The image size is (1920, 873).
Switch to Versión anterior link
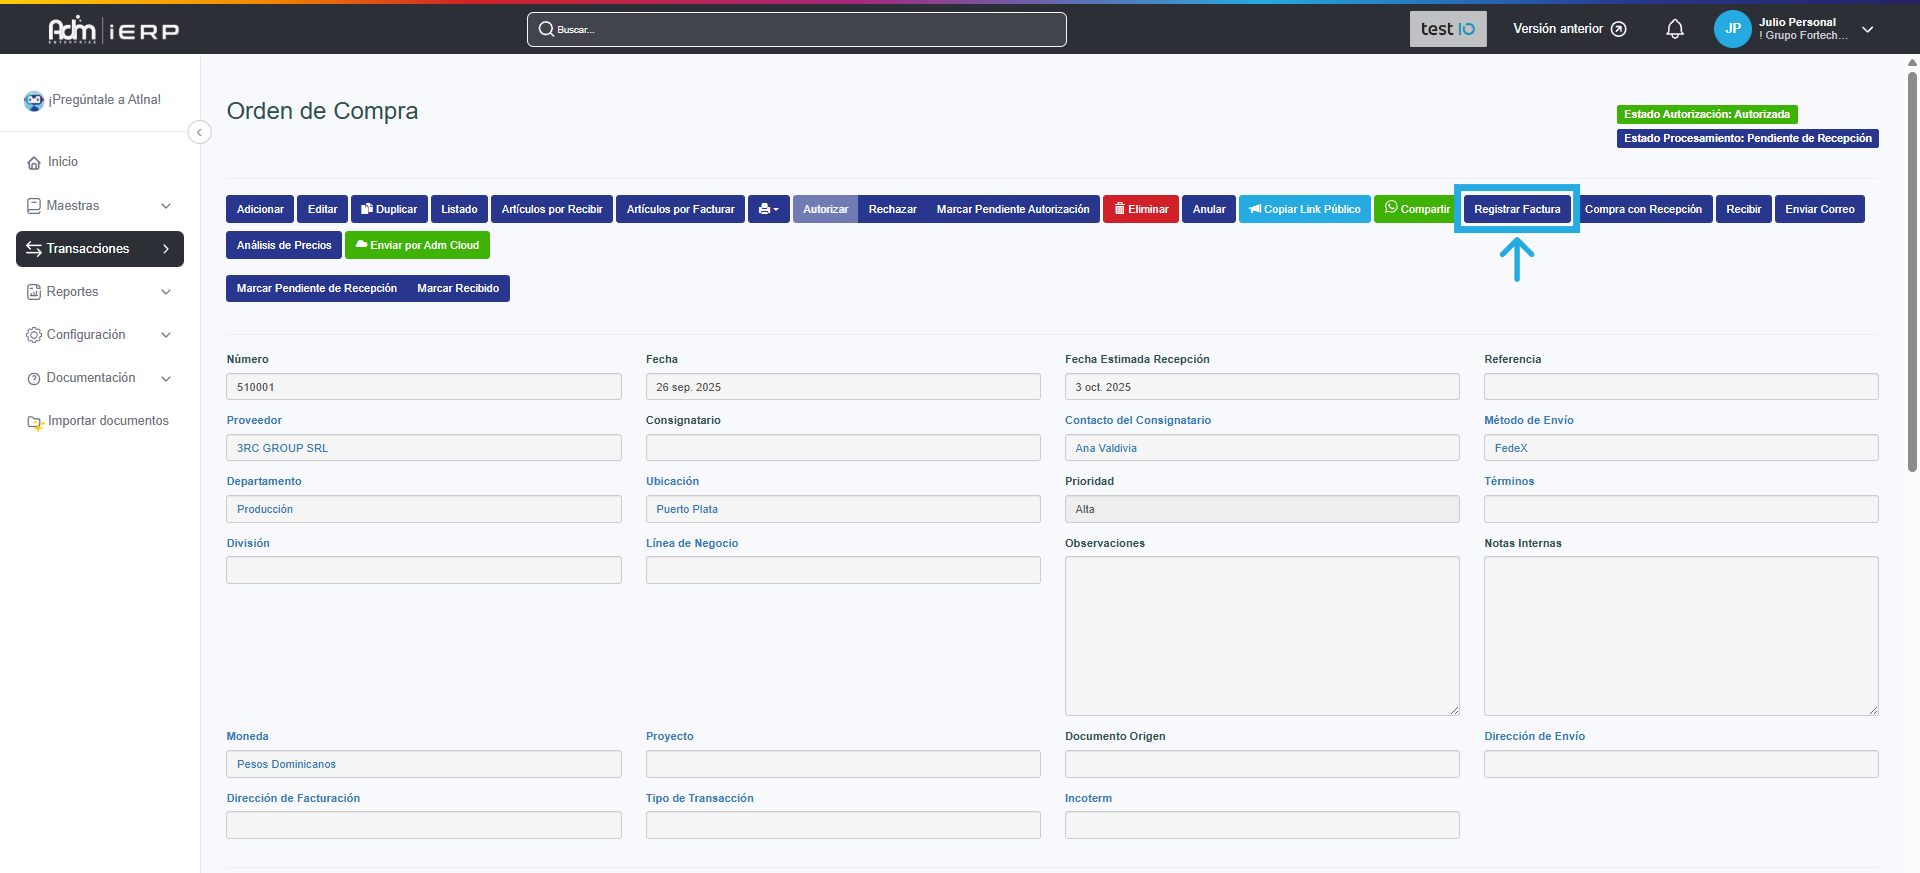[x=1568, y=29]
